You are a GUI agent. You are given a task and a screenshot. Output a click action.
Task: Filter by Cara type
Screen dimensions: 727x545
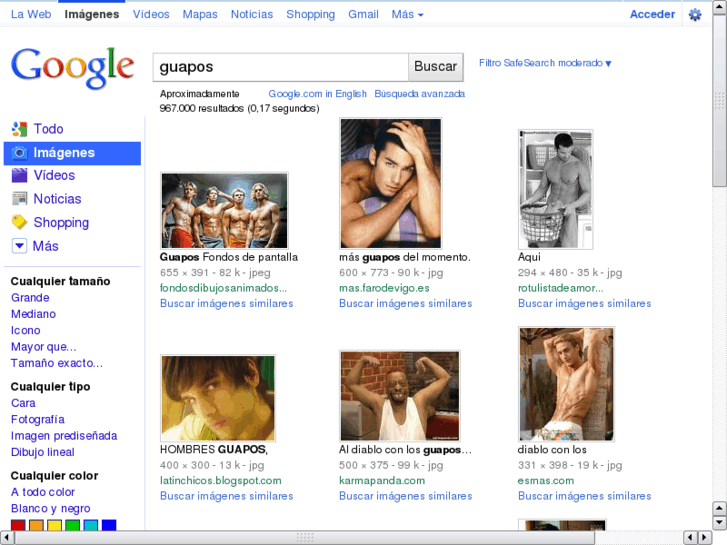[23, 403]
